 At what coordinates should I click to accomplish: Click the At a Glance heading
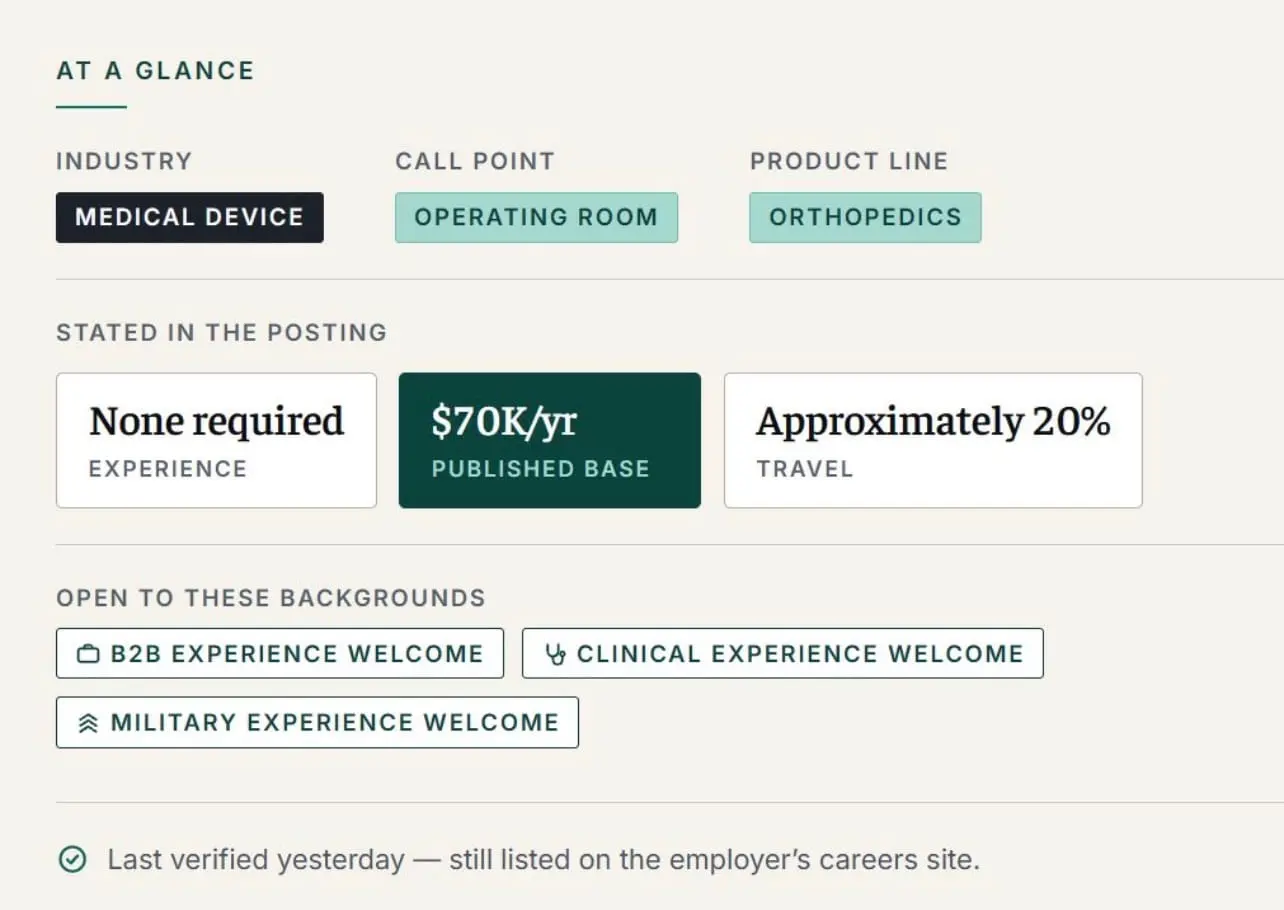(156, 71)
